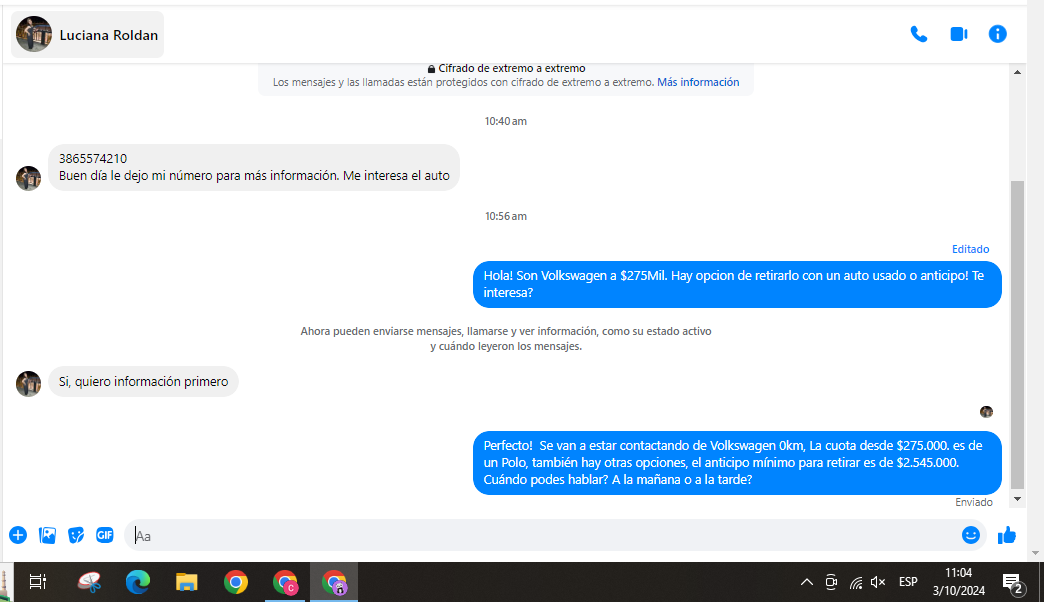Viewport: 1044px width, 602px height.
Task: Show hidden system tray icons
Action: coord(806,582)
